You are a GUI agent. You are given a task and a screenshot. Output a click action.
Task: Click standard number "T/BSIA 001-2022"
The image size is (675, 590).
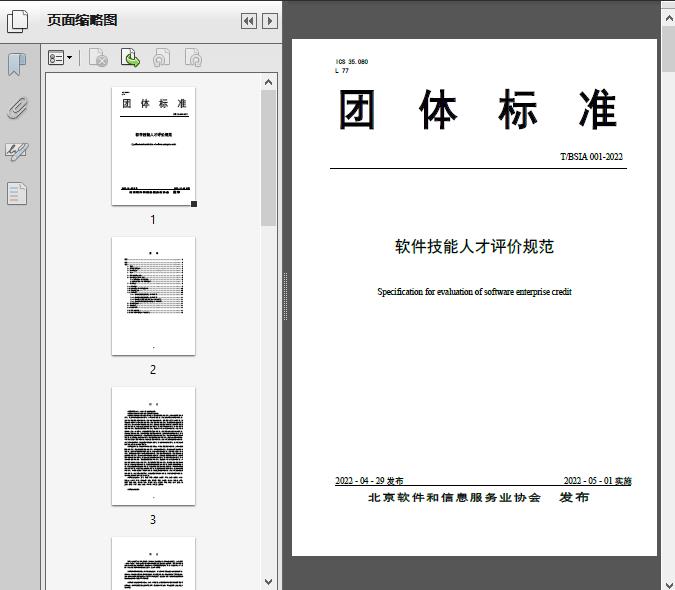[591, 157]
